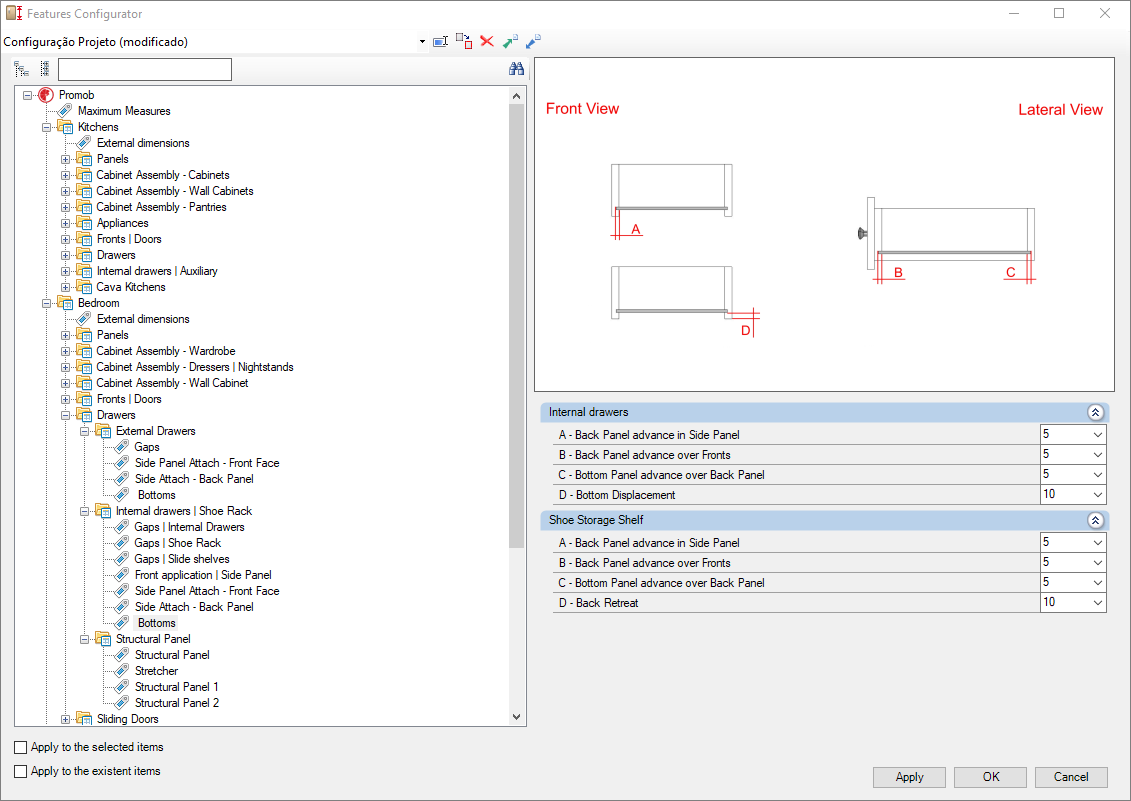
Task: Select Side Attach - Back Panel under External Drawers
Action: (194, 478)
